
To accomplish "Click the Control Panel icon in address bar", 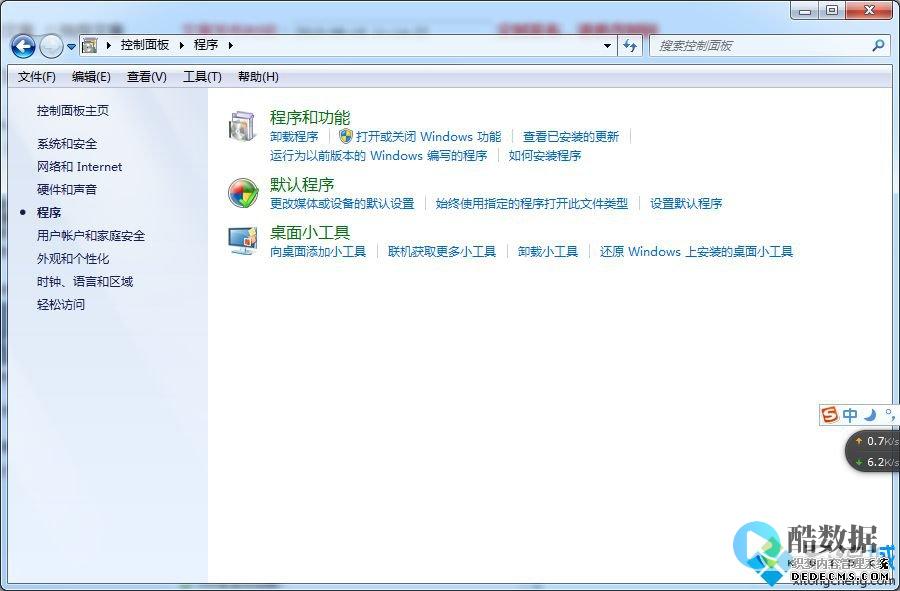I will (x=90, y=45).
